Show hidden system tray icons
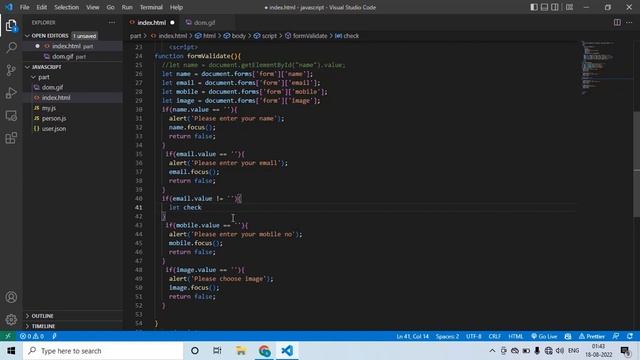 coord(492,351)
